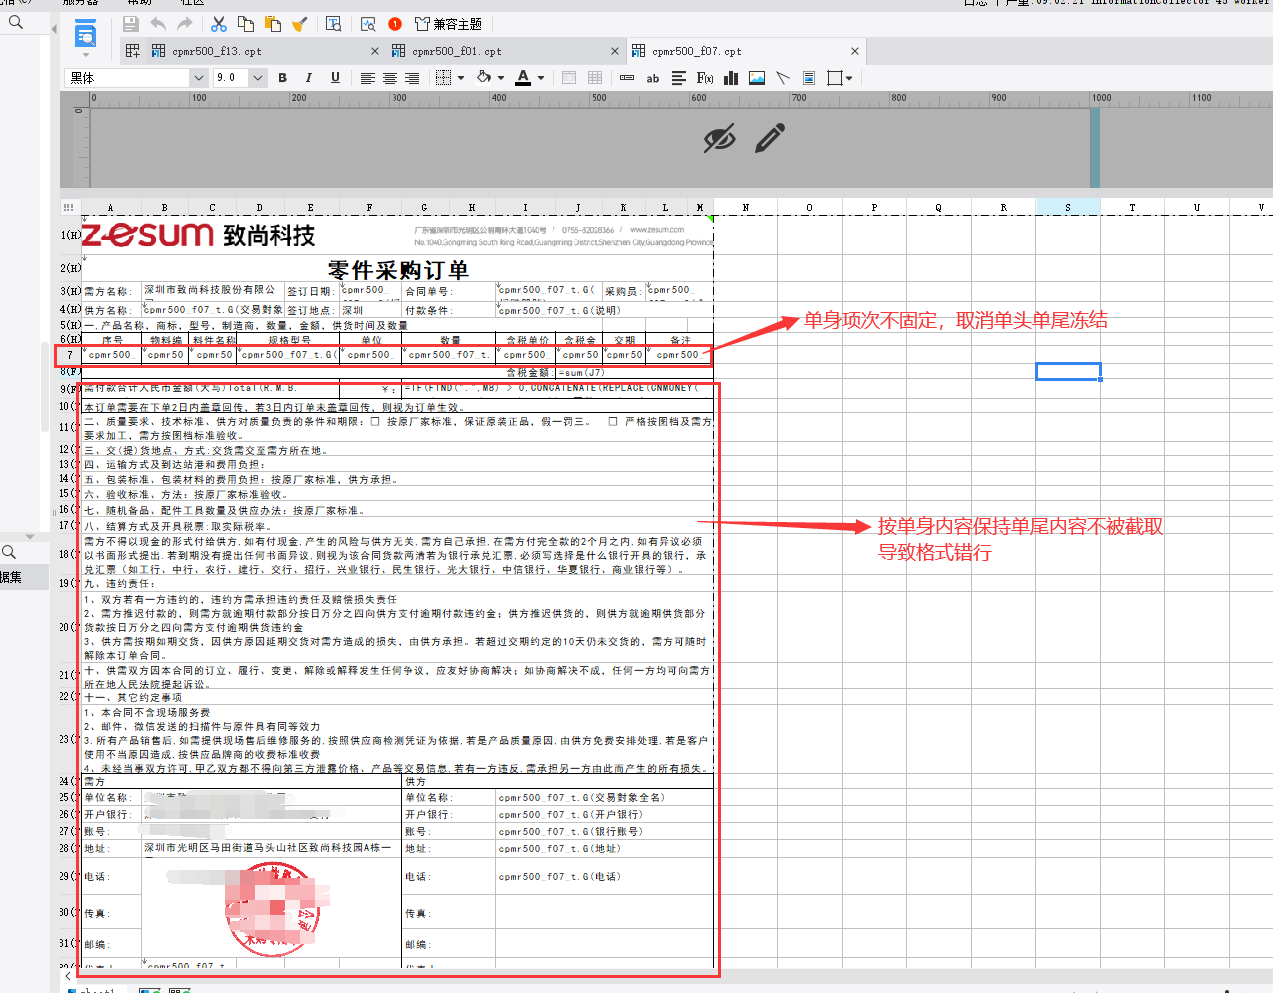Screen dimensions: 1273x993
Task: Click the merge cells icon
Action: click(569, 78)
